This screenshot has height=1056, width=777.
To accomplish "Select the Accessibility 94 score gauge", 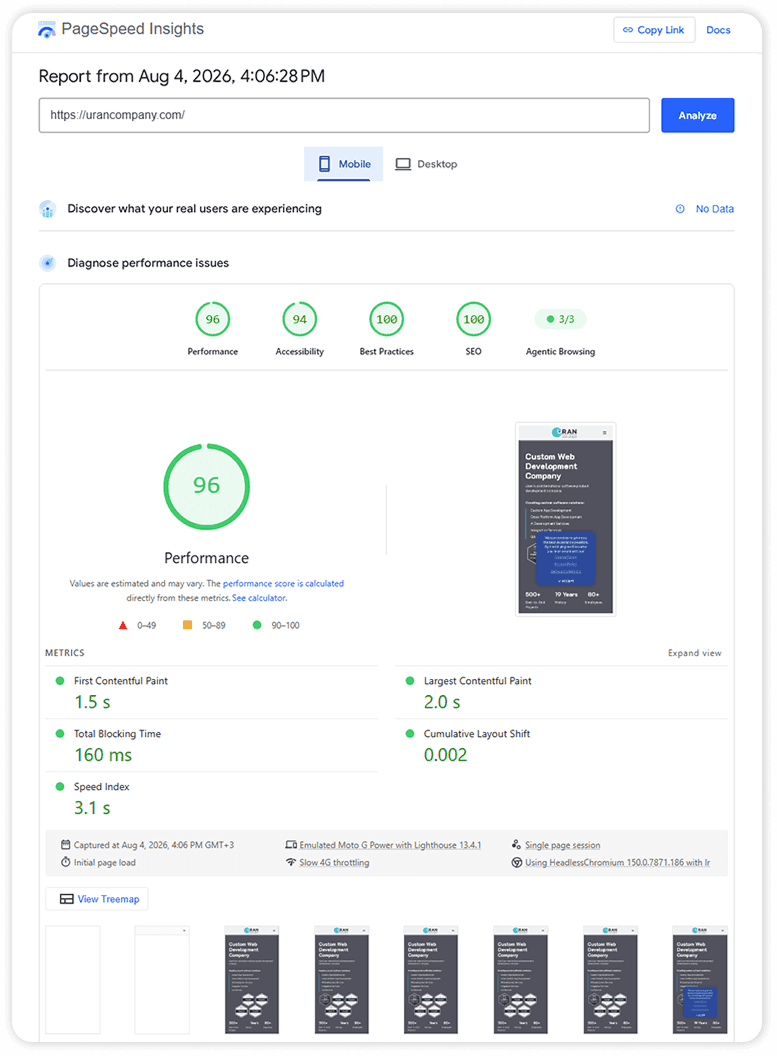I will (300, 319).
